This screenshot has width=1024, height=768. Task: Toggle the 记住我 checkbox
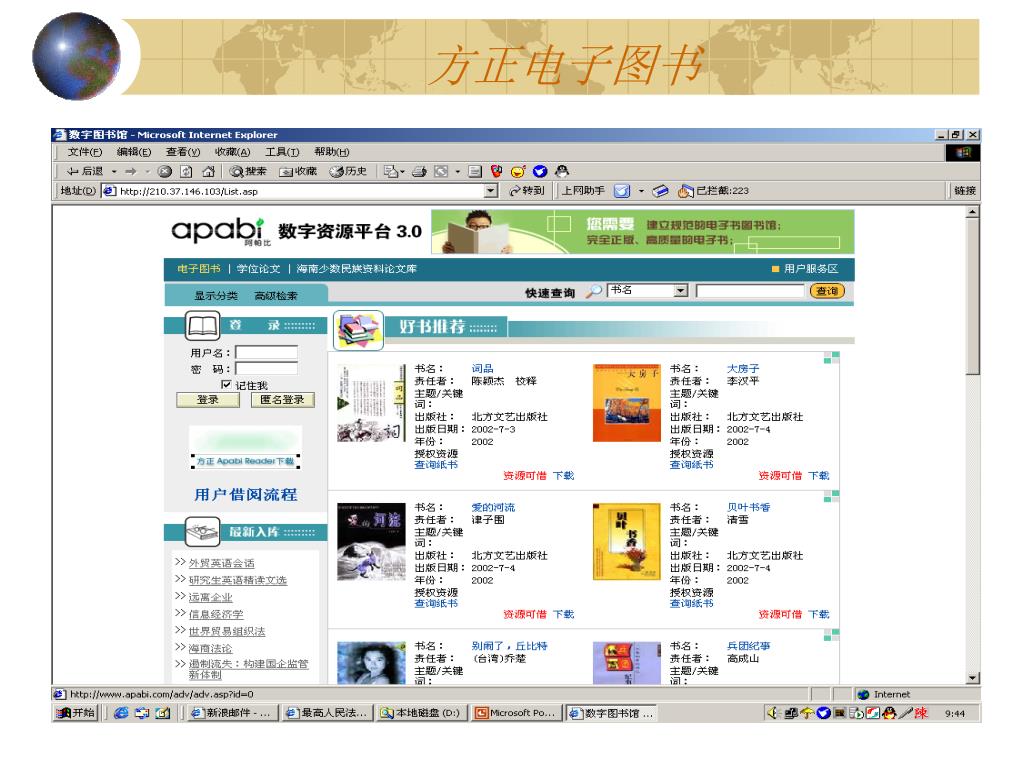[226, 385]
